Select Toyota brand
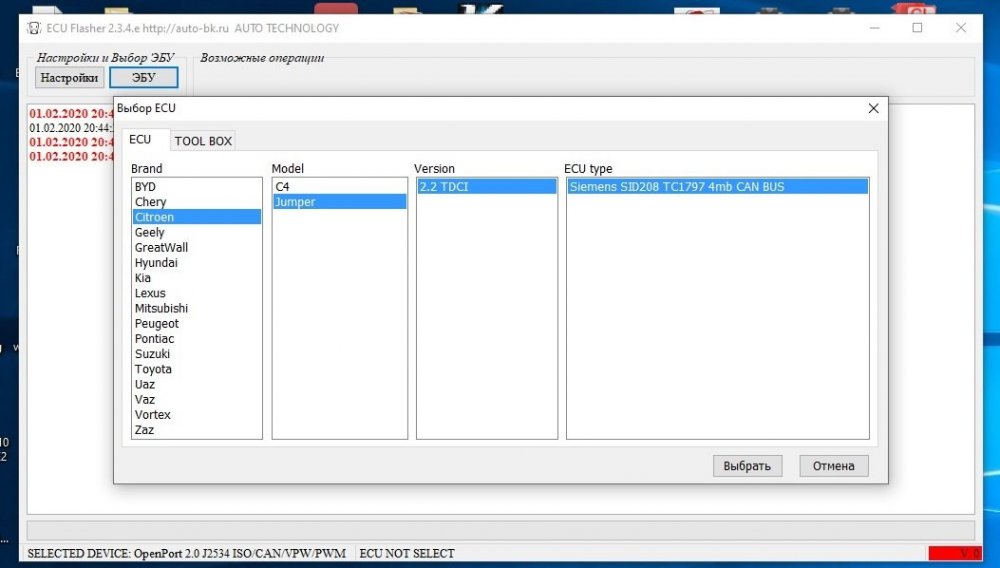1000x568 pixels. pyautogui.click(x=196, y=369)
